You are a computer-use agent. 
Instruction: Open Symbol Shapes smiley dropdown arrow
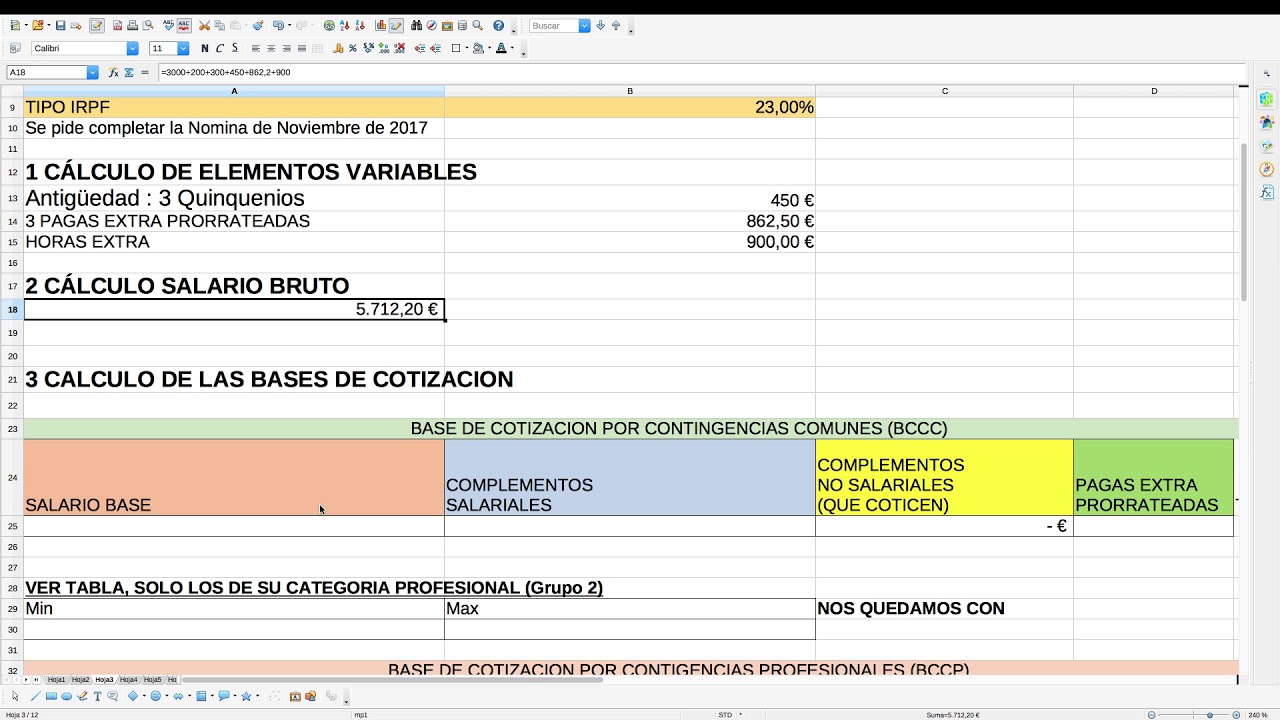(x=167, y=696)
